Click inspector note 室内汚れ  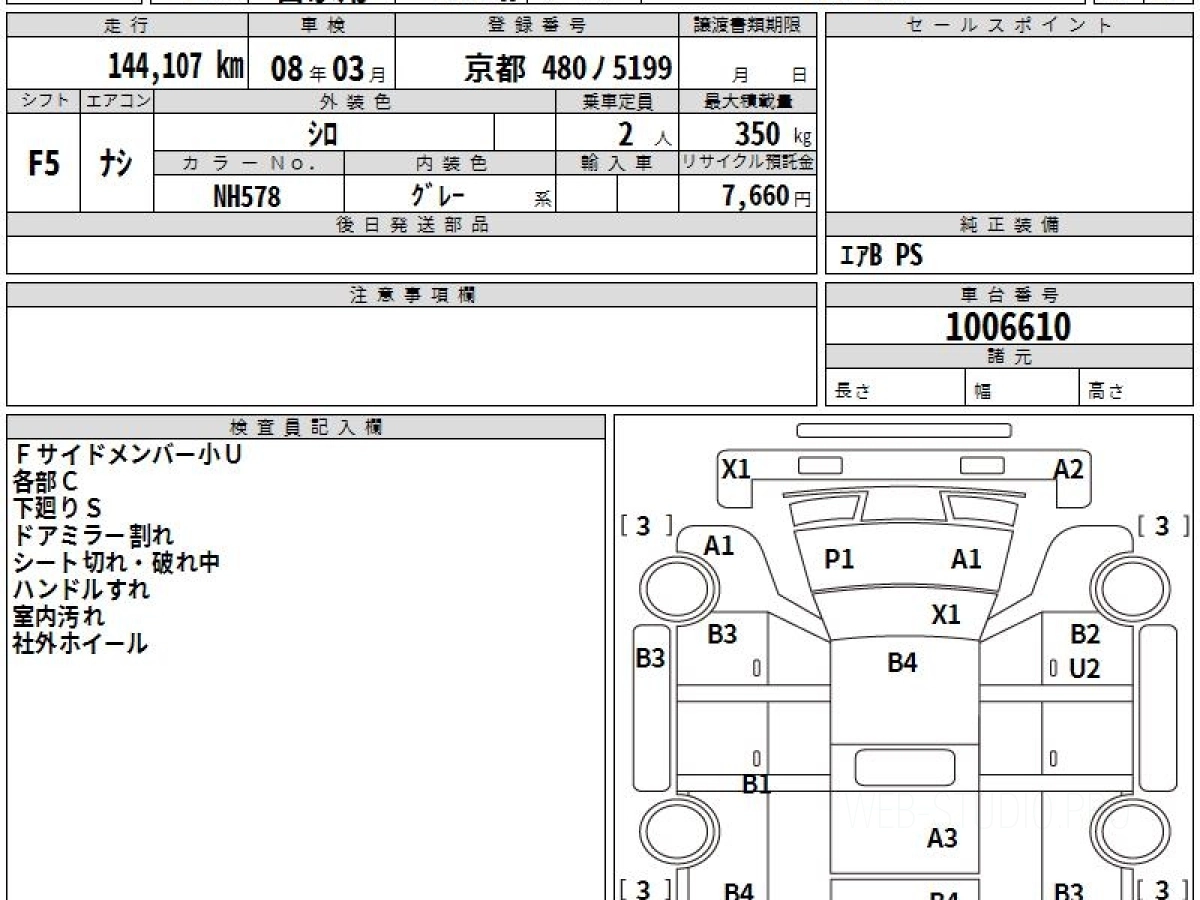(58, 616)
